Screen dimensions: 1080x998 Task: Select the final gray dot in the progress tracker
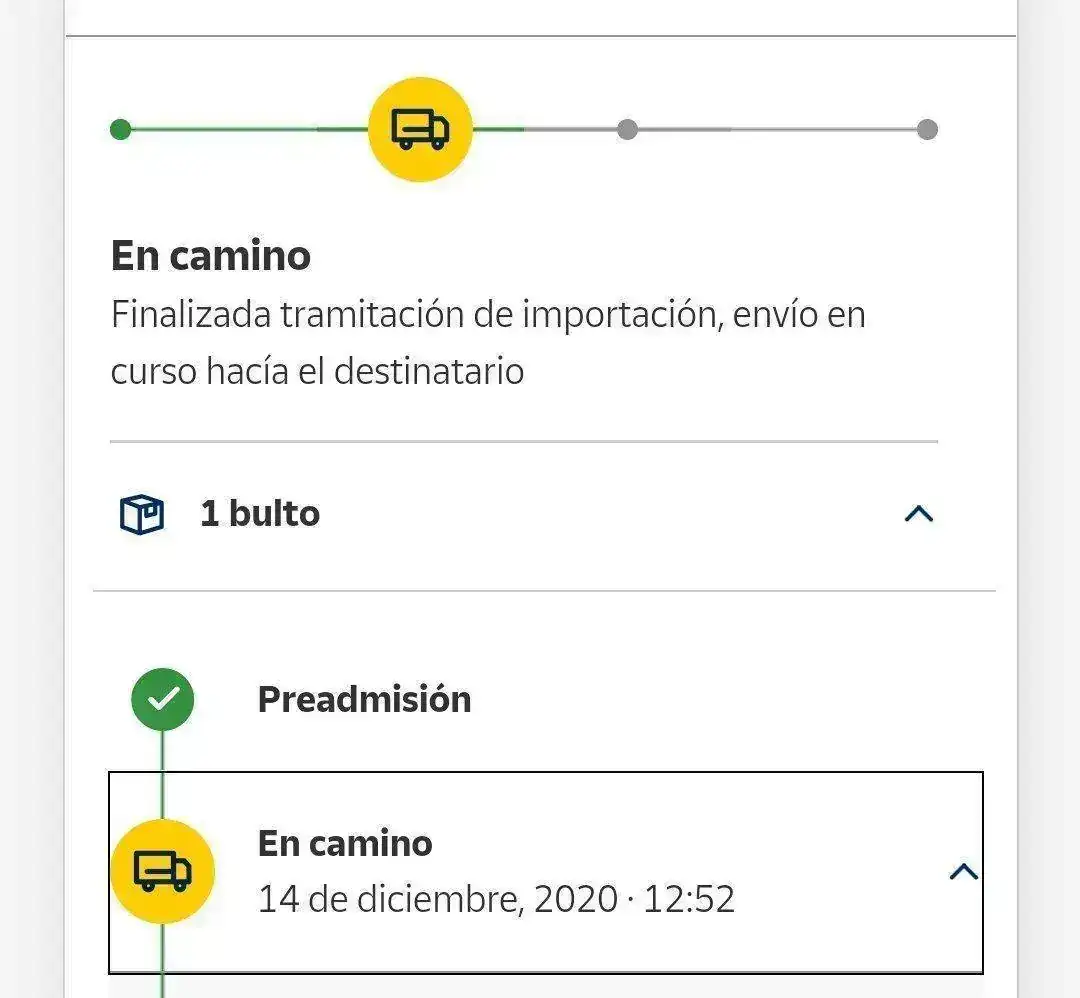927,129
